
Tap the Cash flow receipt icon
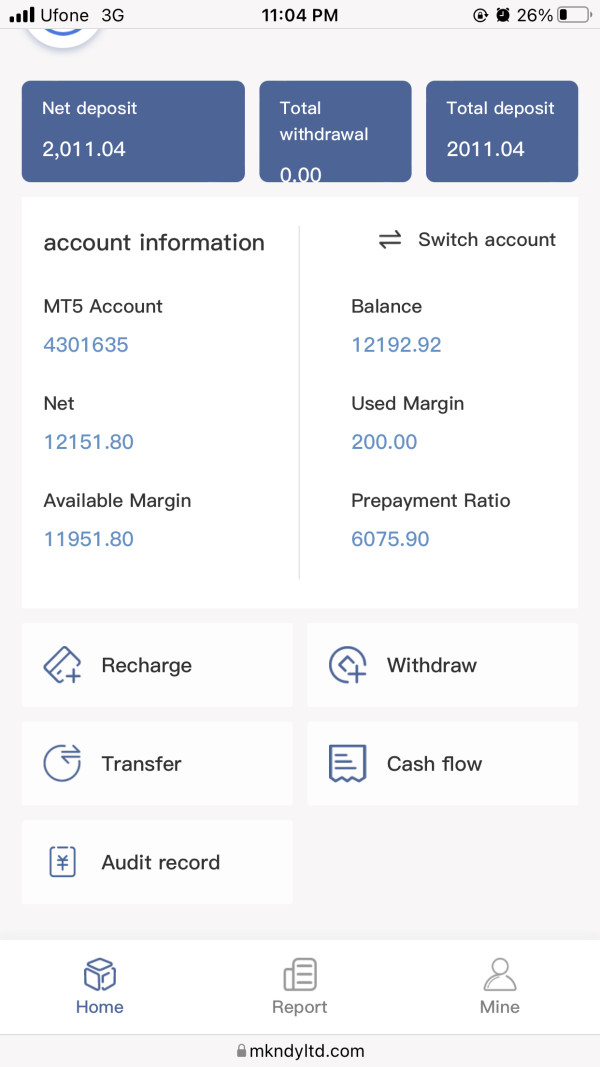click(x=348, y=764)
